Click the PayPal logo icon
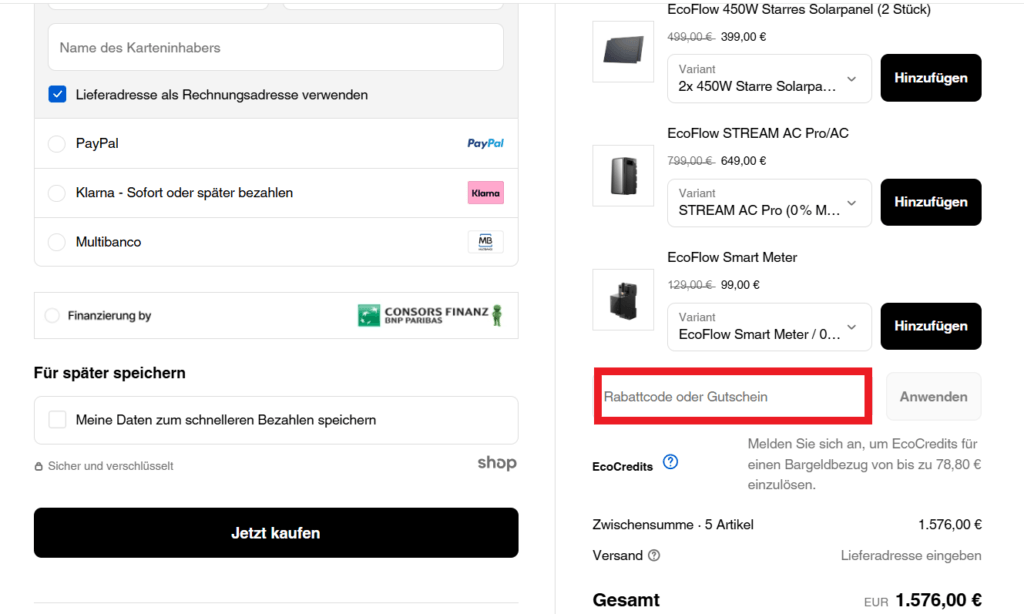This screenshot has width=1024, height=614. coord(485,143)
